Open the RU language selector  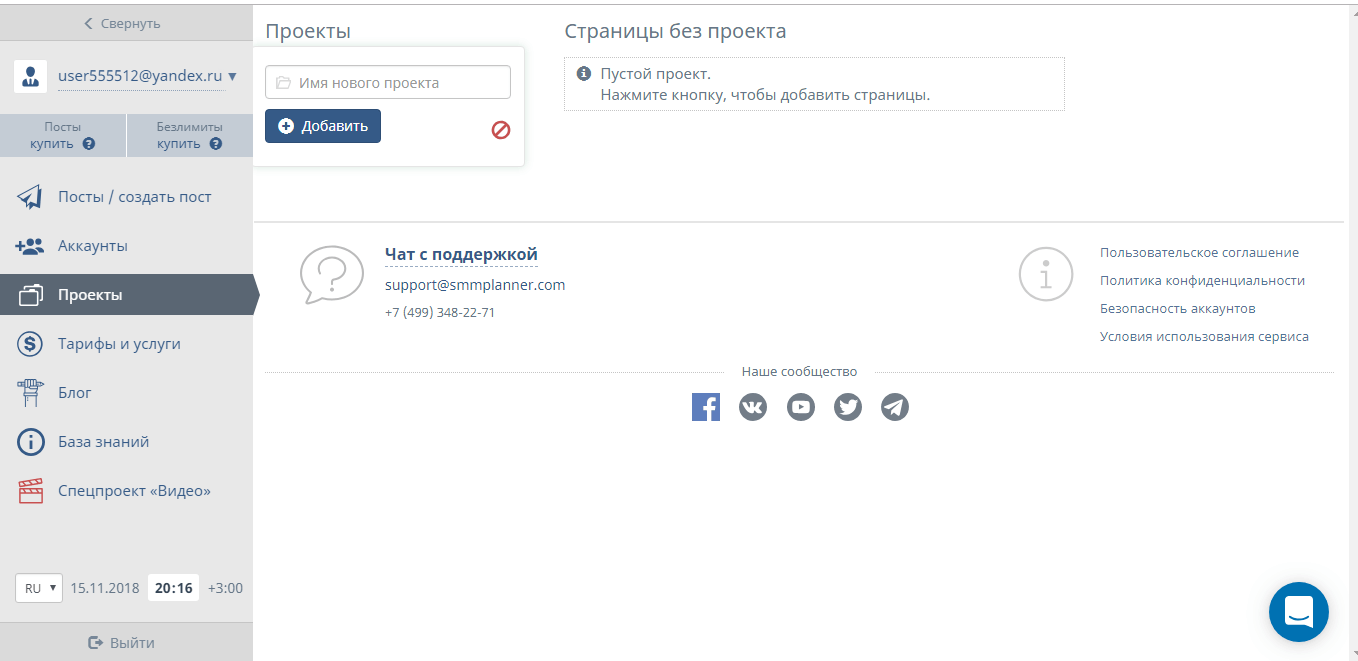[x=39, y=588]
